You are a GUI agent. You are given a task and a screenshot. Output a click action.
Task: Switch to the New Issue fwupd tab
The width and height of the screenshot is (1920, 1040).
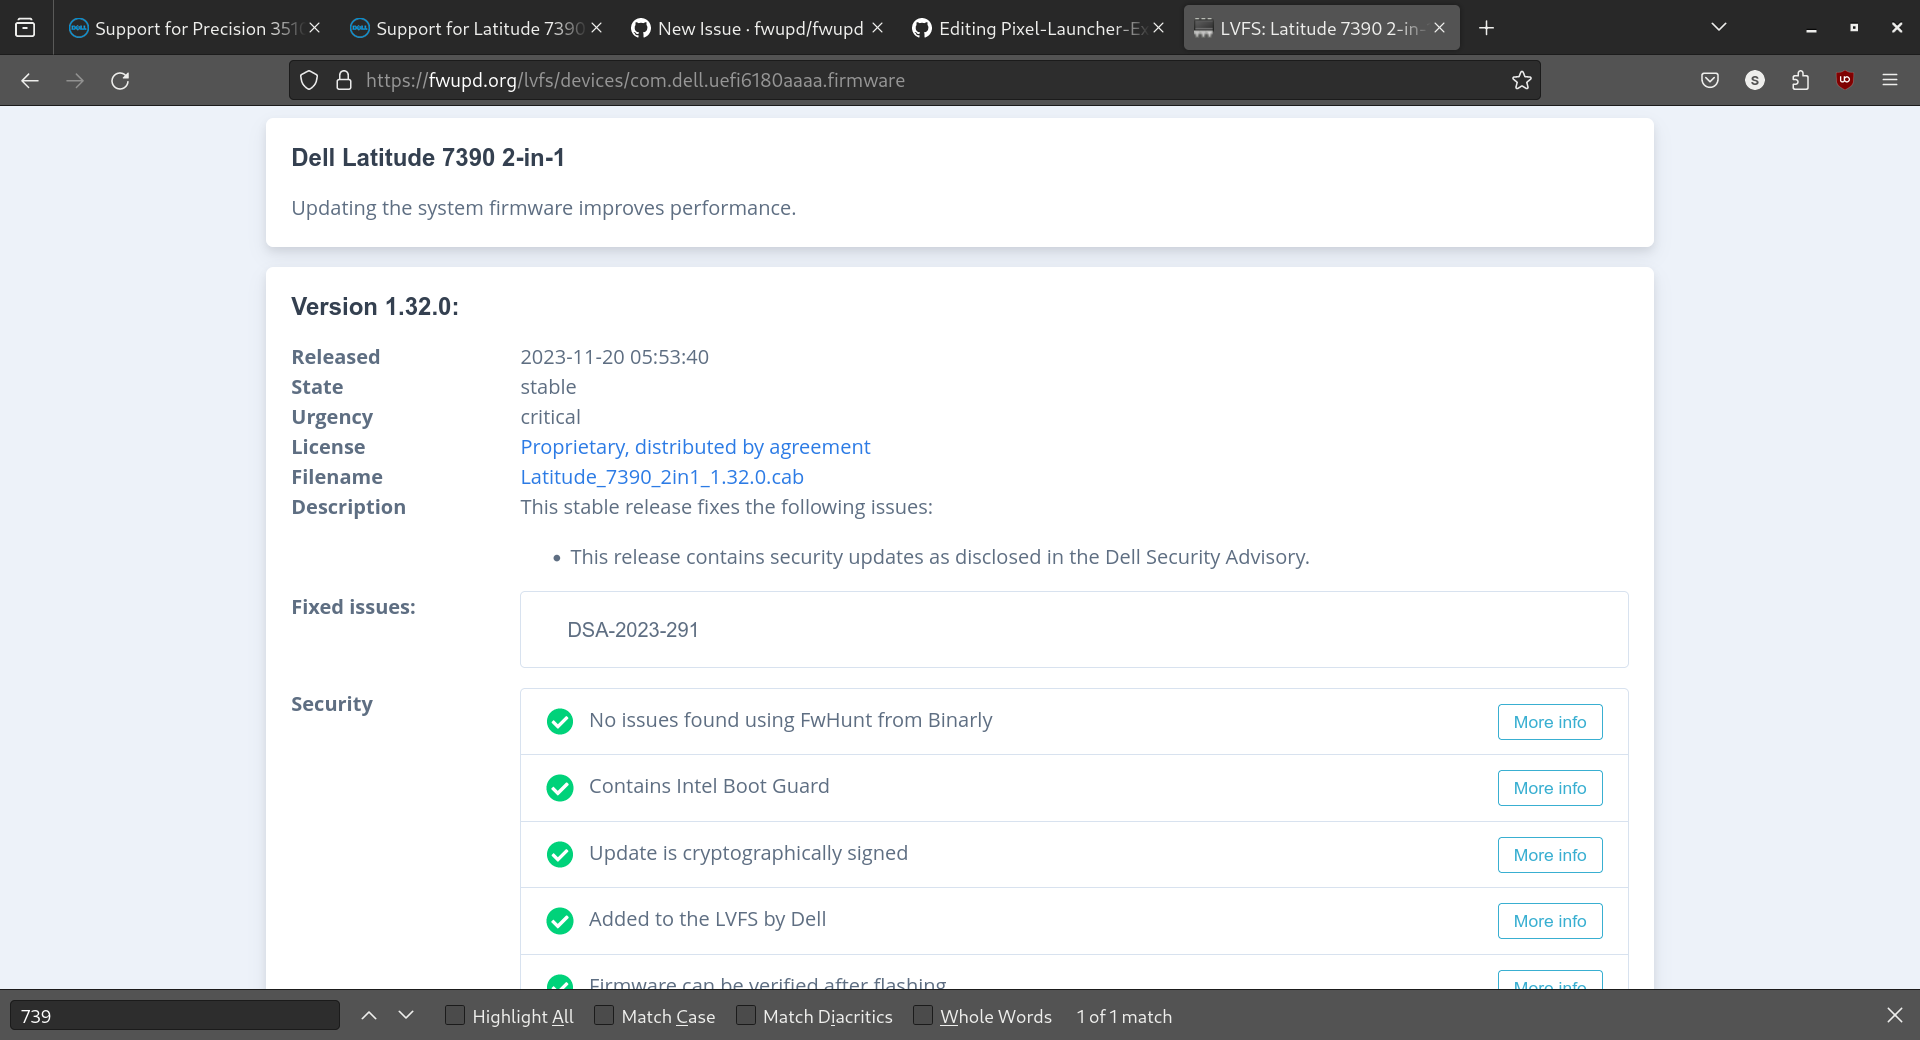759,28
